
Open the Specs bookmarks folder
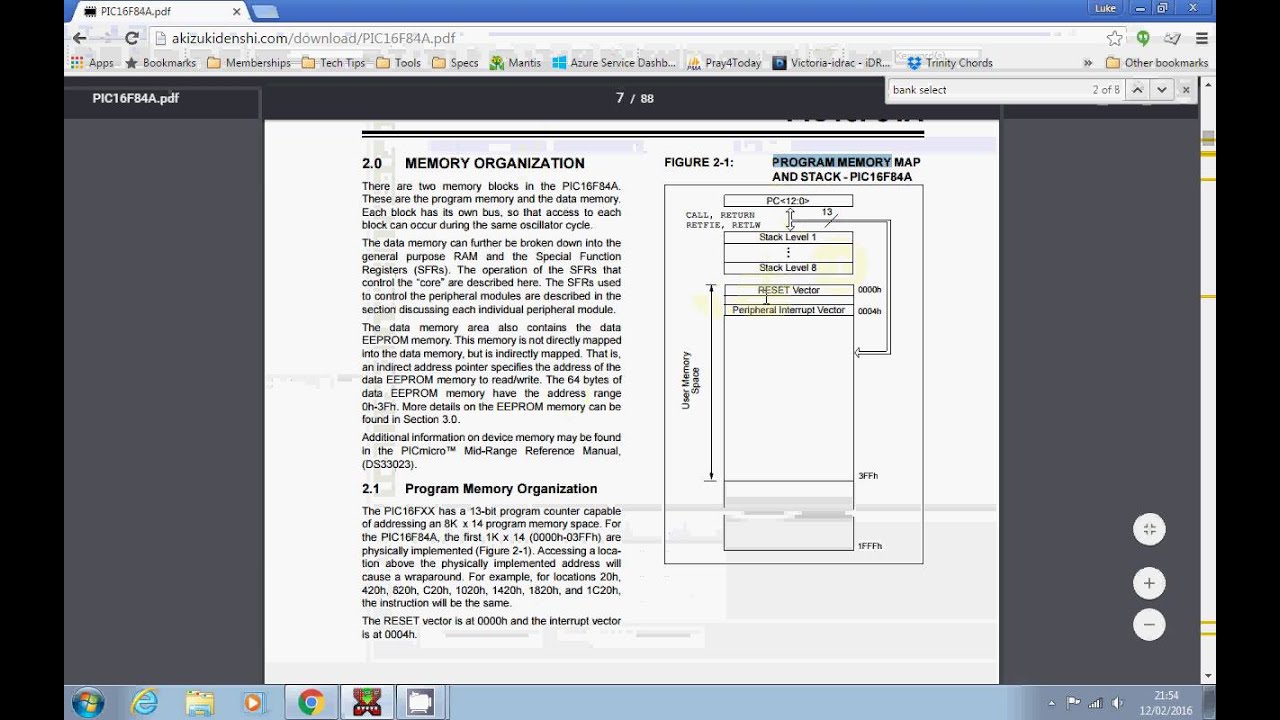(x=455, y=62)
